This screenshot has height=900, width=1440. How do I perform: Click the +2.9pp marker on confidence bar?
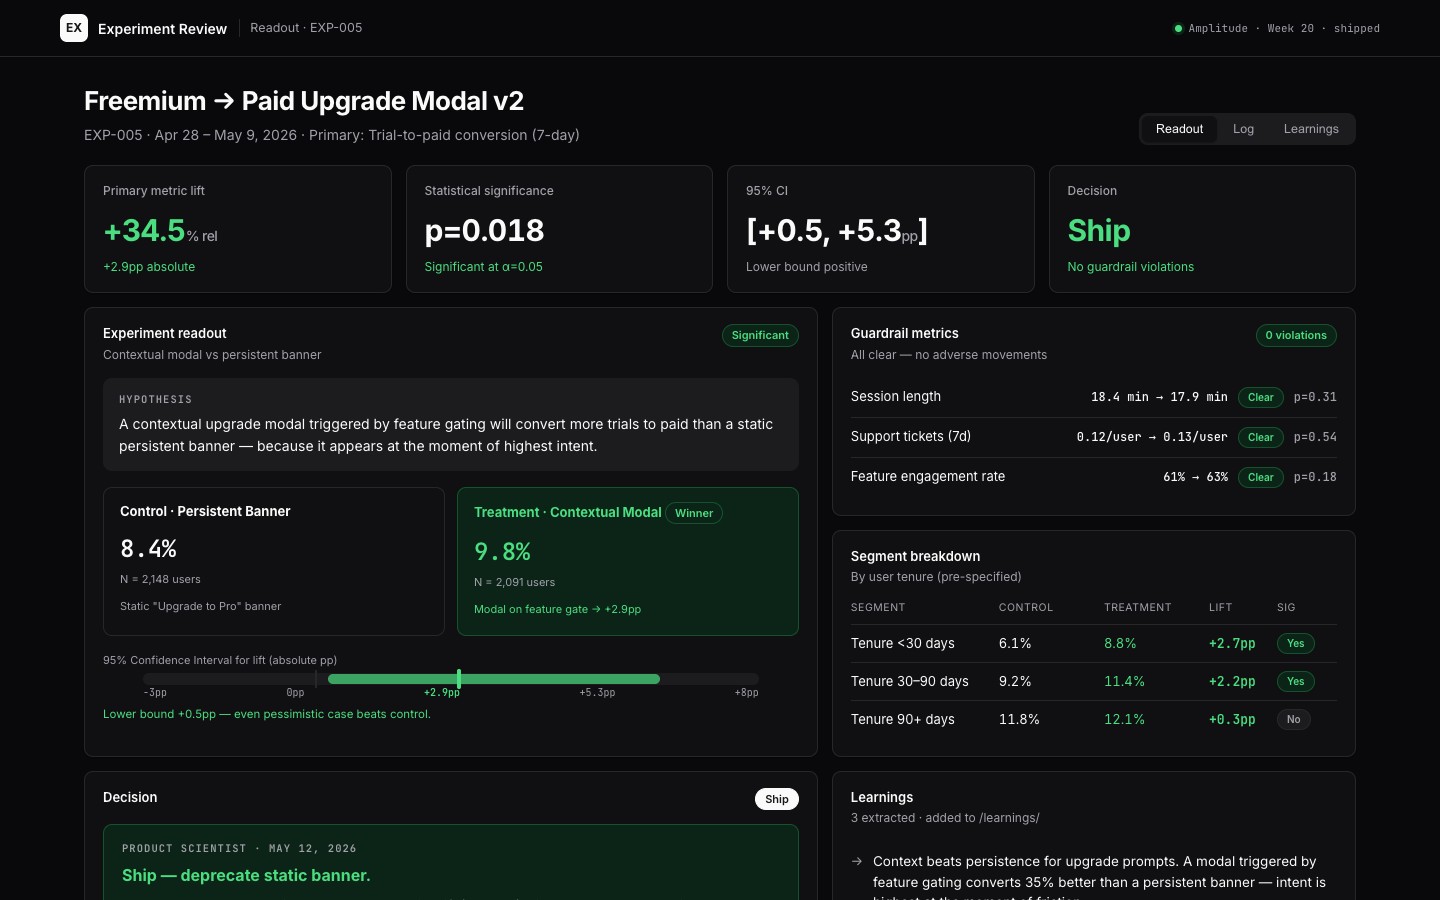(459, 679)
